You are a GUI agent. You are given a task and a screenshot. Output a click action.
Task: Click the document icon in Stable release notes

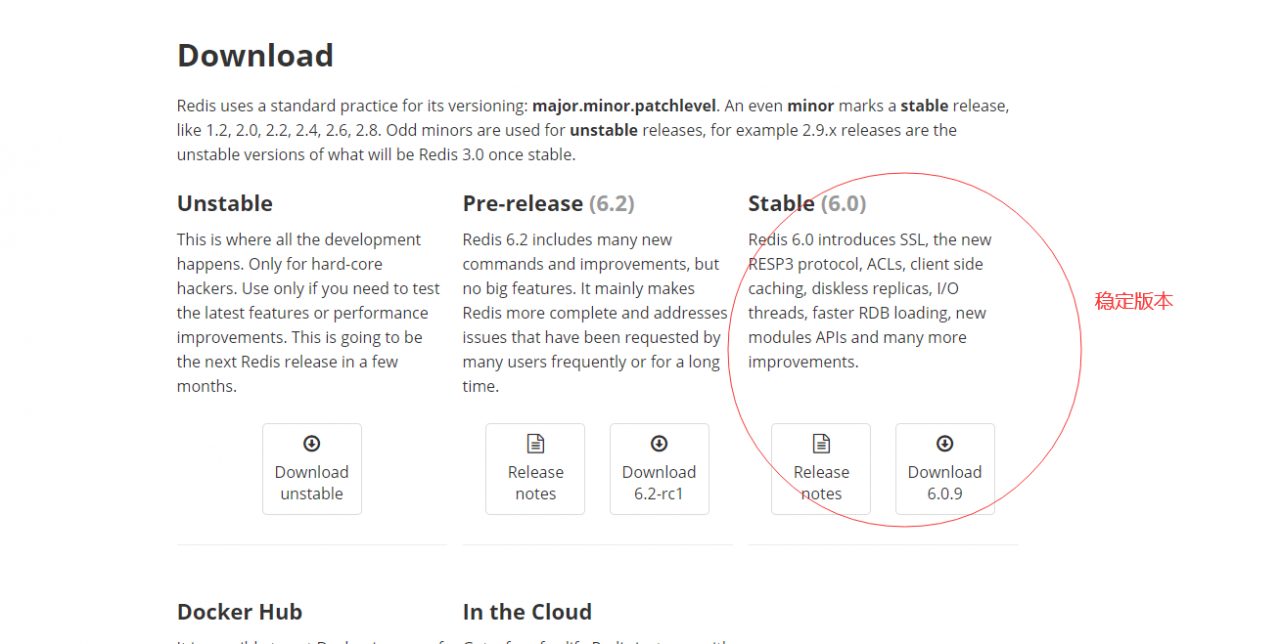click(x=821, y=444)
